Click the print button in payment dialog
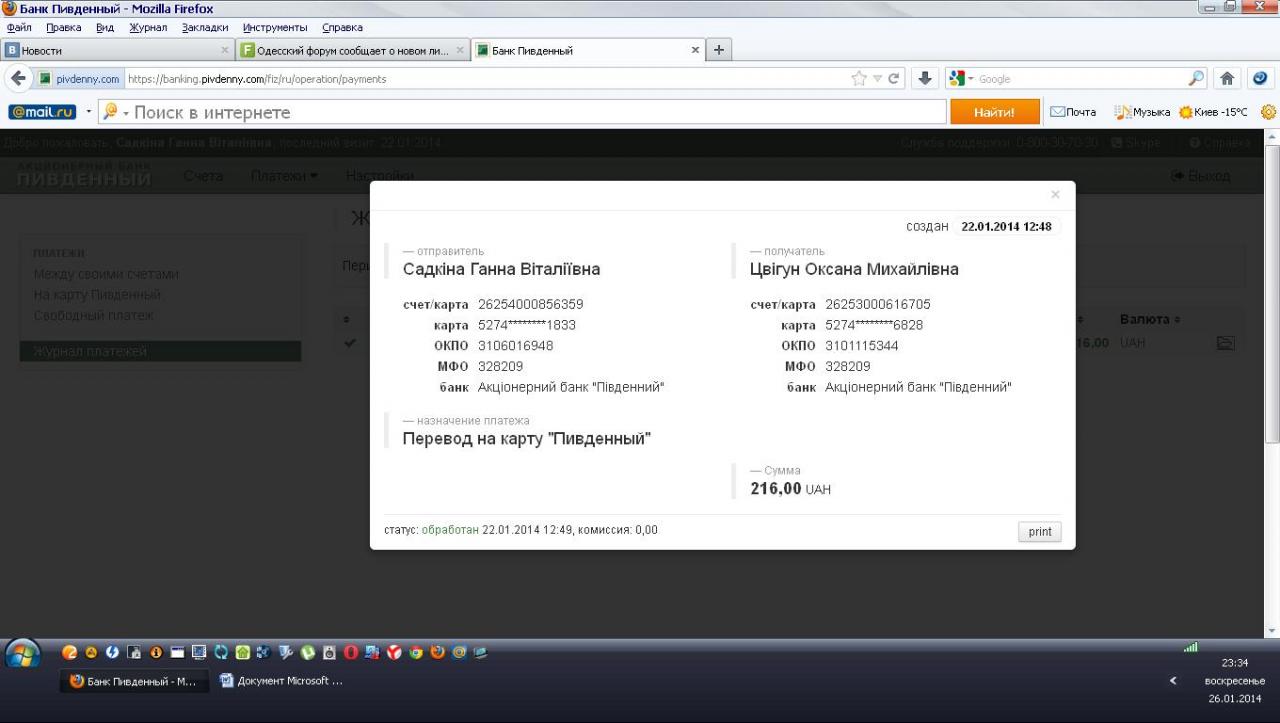Screen dimensions: 1280x723 click(1040, 531)
